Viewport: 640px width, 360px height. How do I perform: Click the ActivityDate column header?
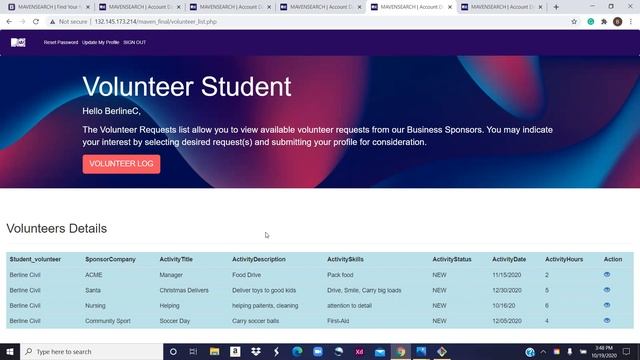click(509, 259)
